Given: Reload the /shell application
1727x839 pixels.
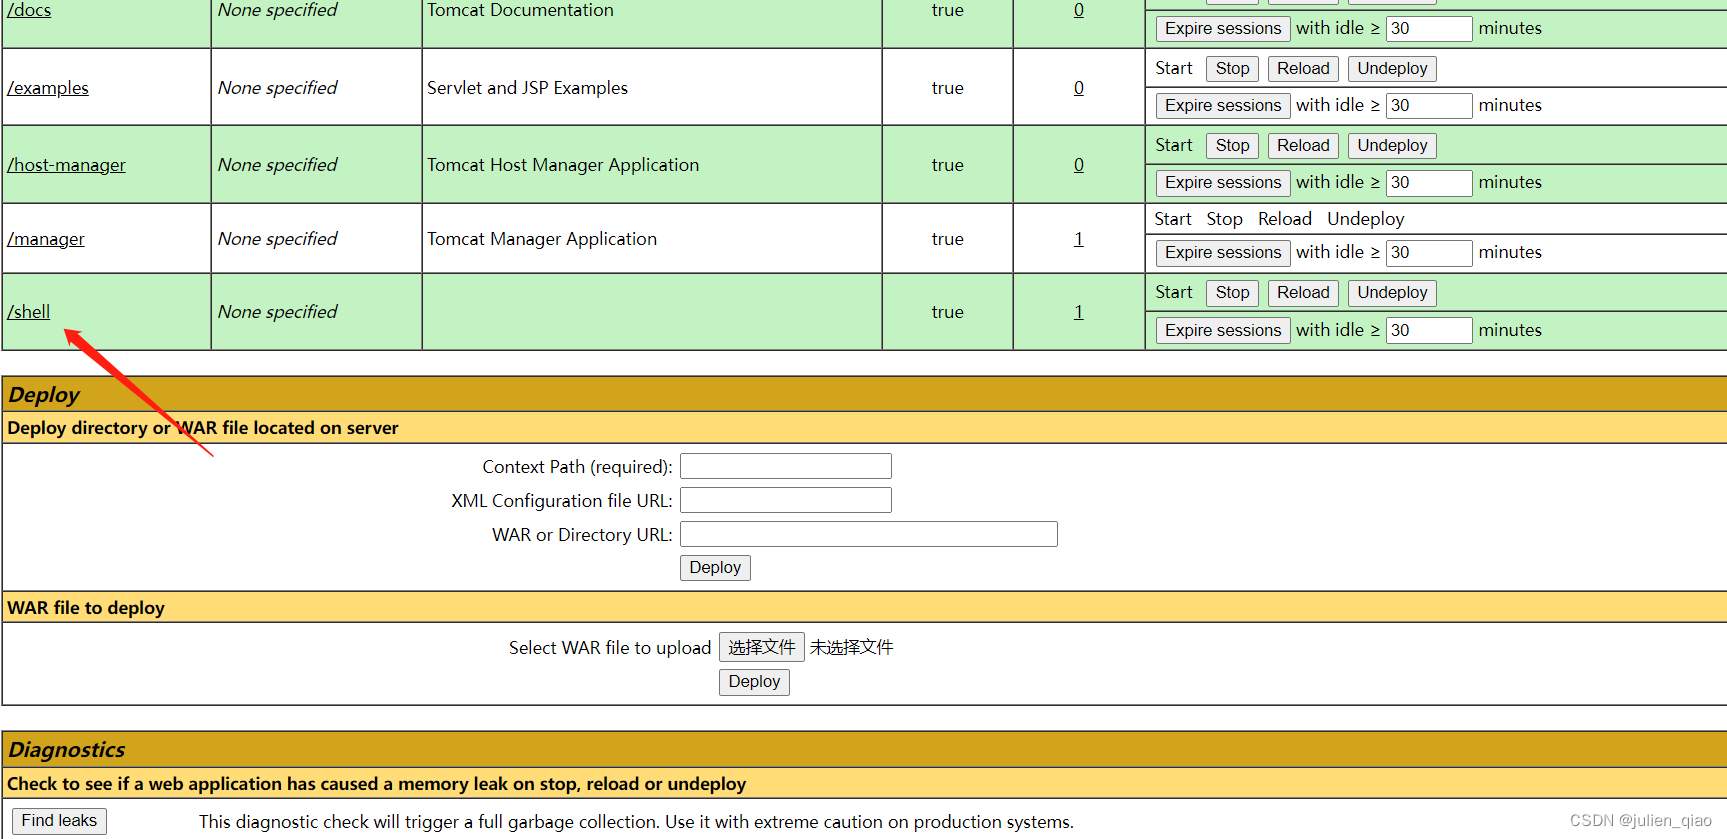Looking at the screenshot, I should pos(1303,293).
